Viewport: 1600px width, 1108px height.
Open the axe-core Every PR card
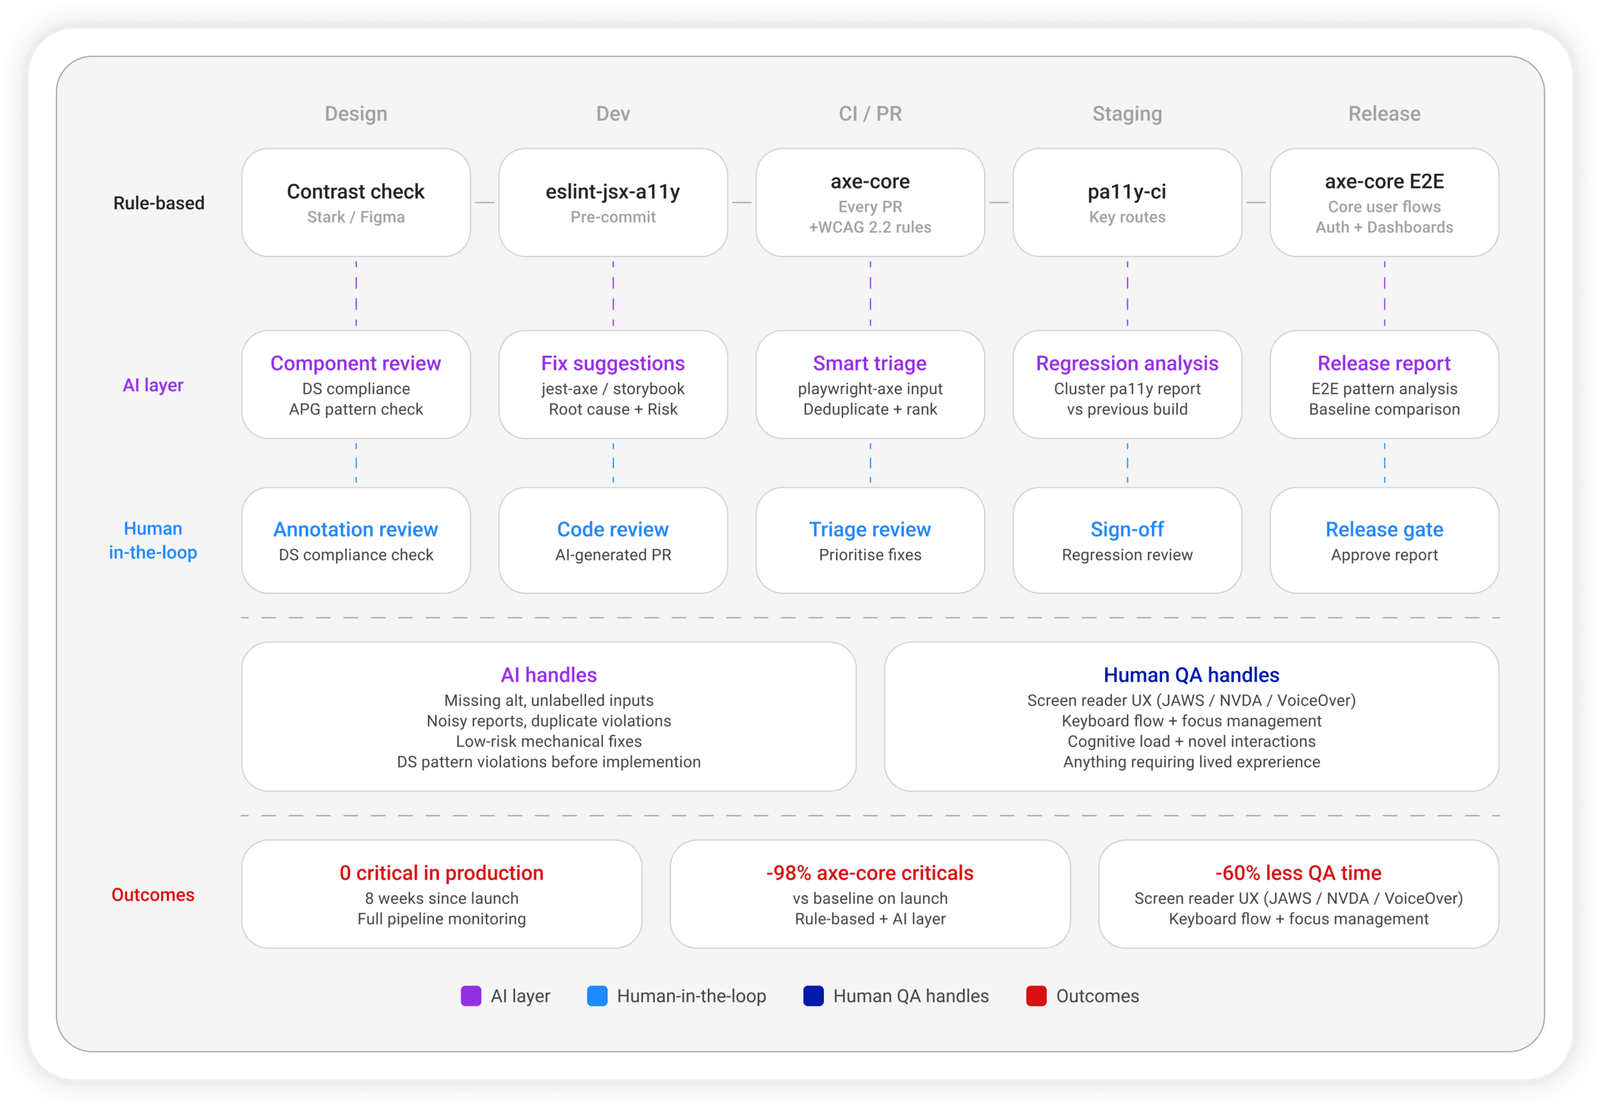coord(870,203)
